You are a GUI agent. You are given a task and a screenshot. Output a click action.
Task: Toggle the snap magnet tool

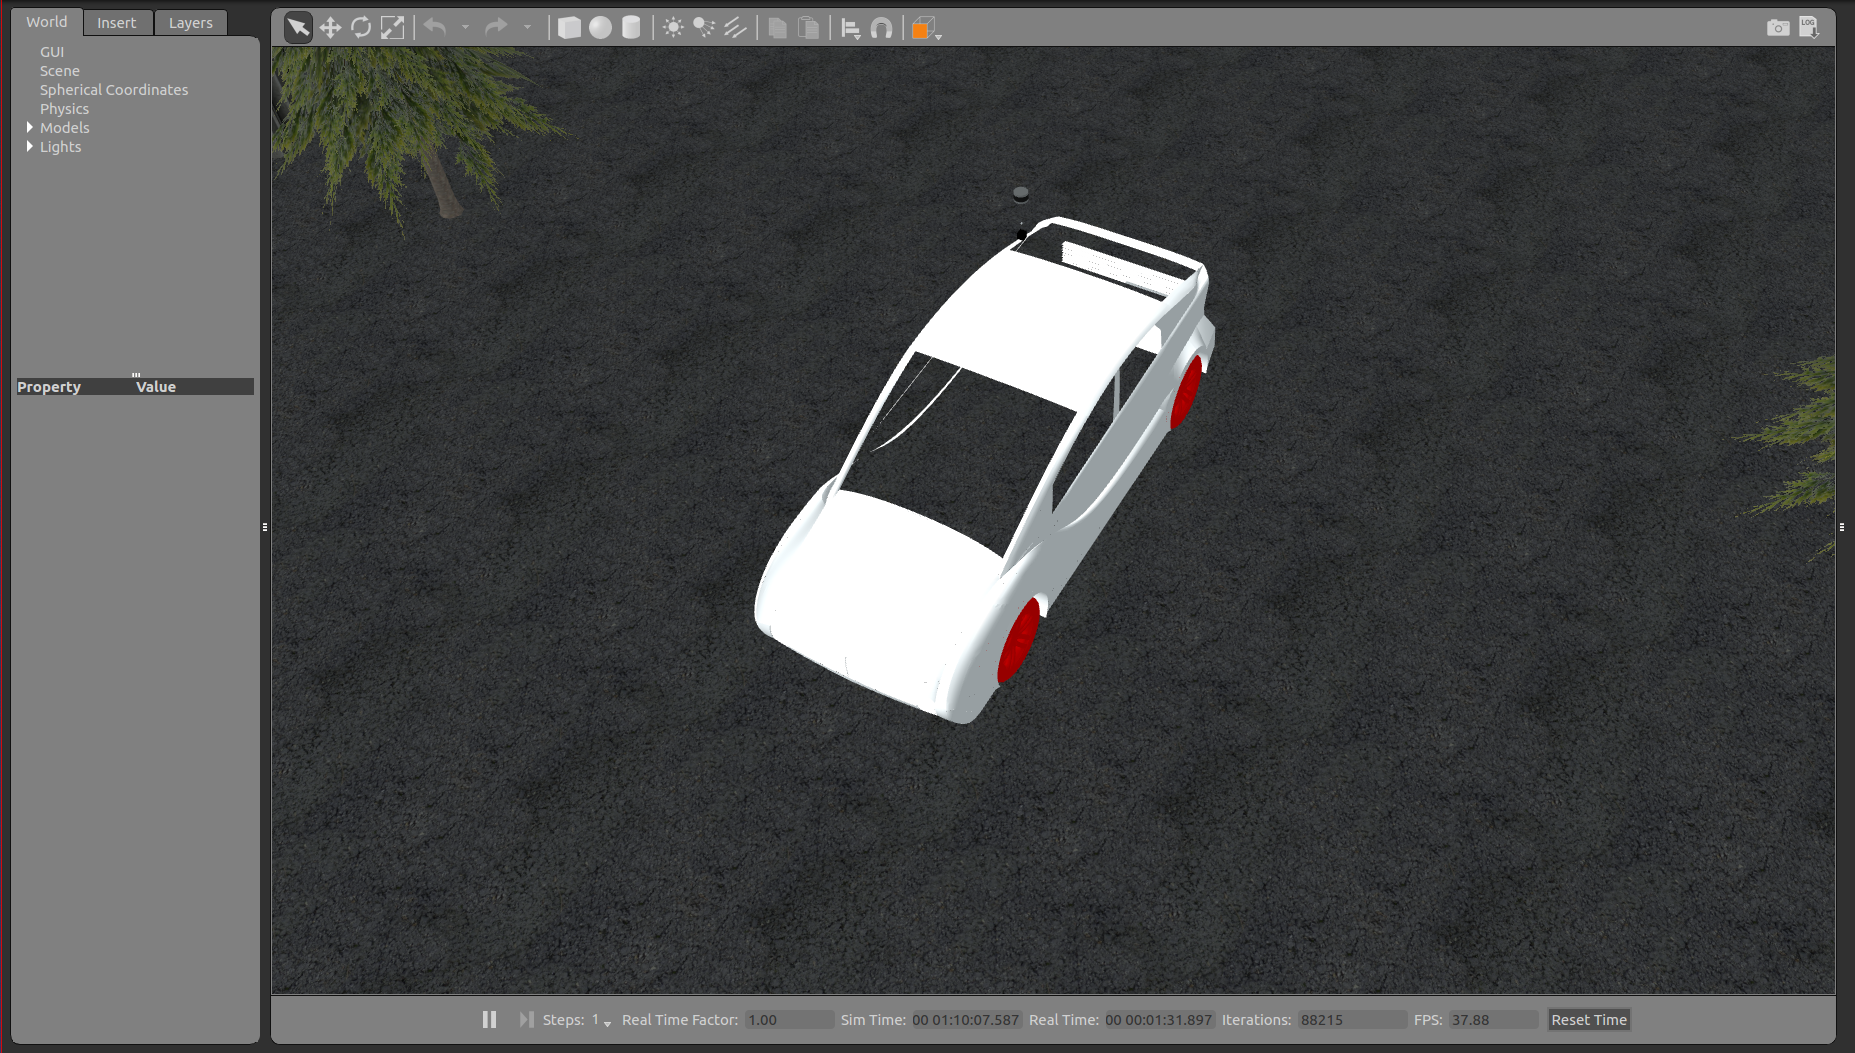(881, 28)
